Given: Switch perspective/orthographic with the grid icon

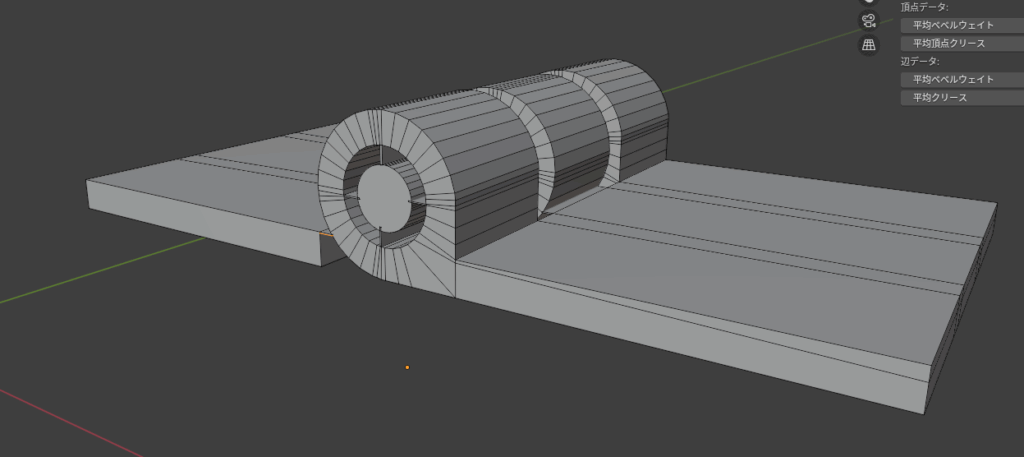Looking at the screenshot, I should click(868, 45).
